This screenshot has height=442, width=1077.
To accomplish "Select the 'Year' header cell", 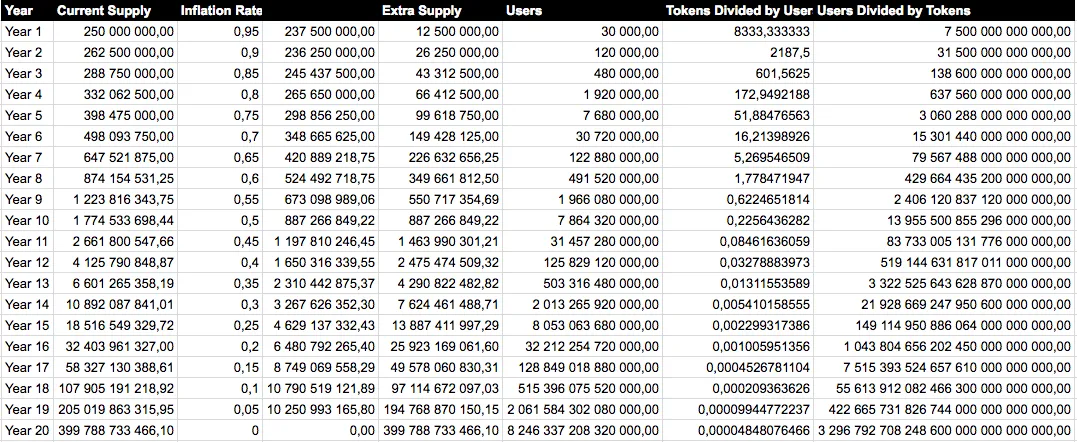I will tap(27, 11).
